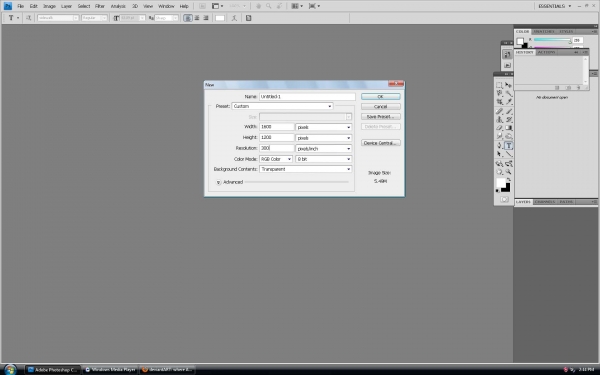Enable right align text option

(x=206, y=18)
